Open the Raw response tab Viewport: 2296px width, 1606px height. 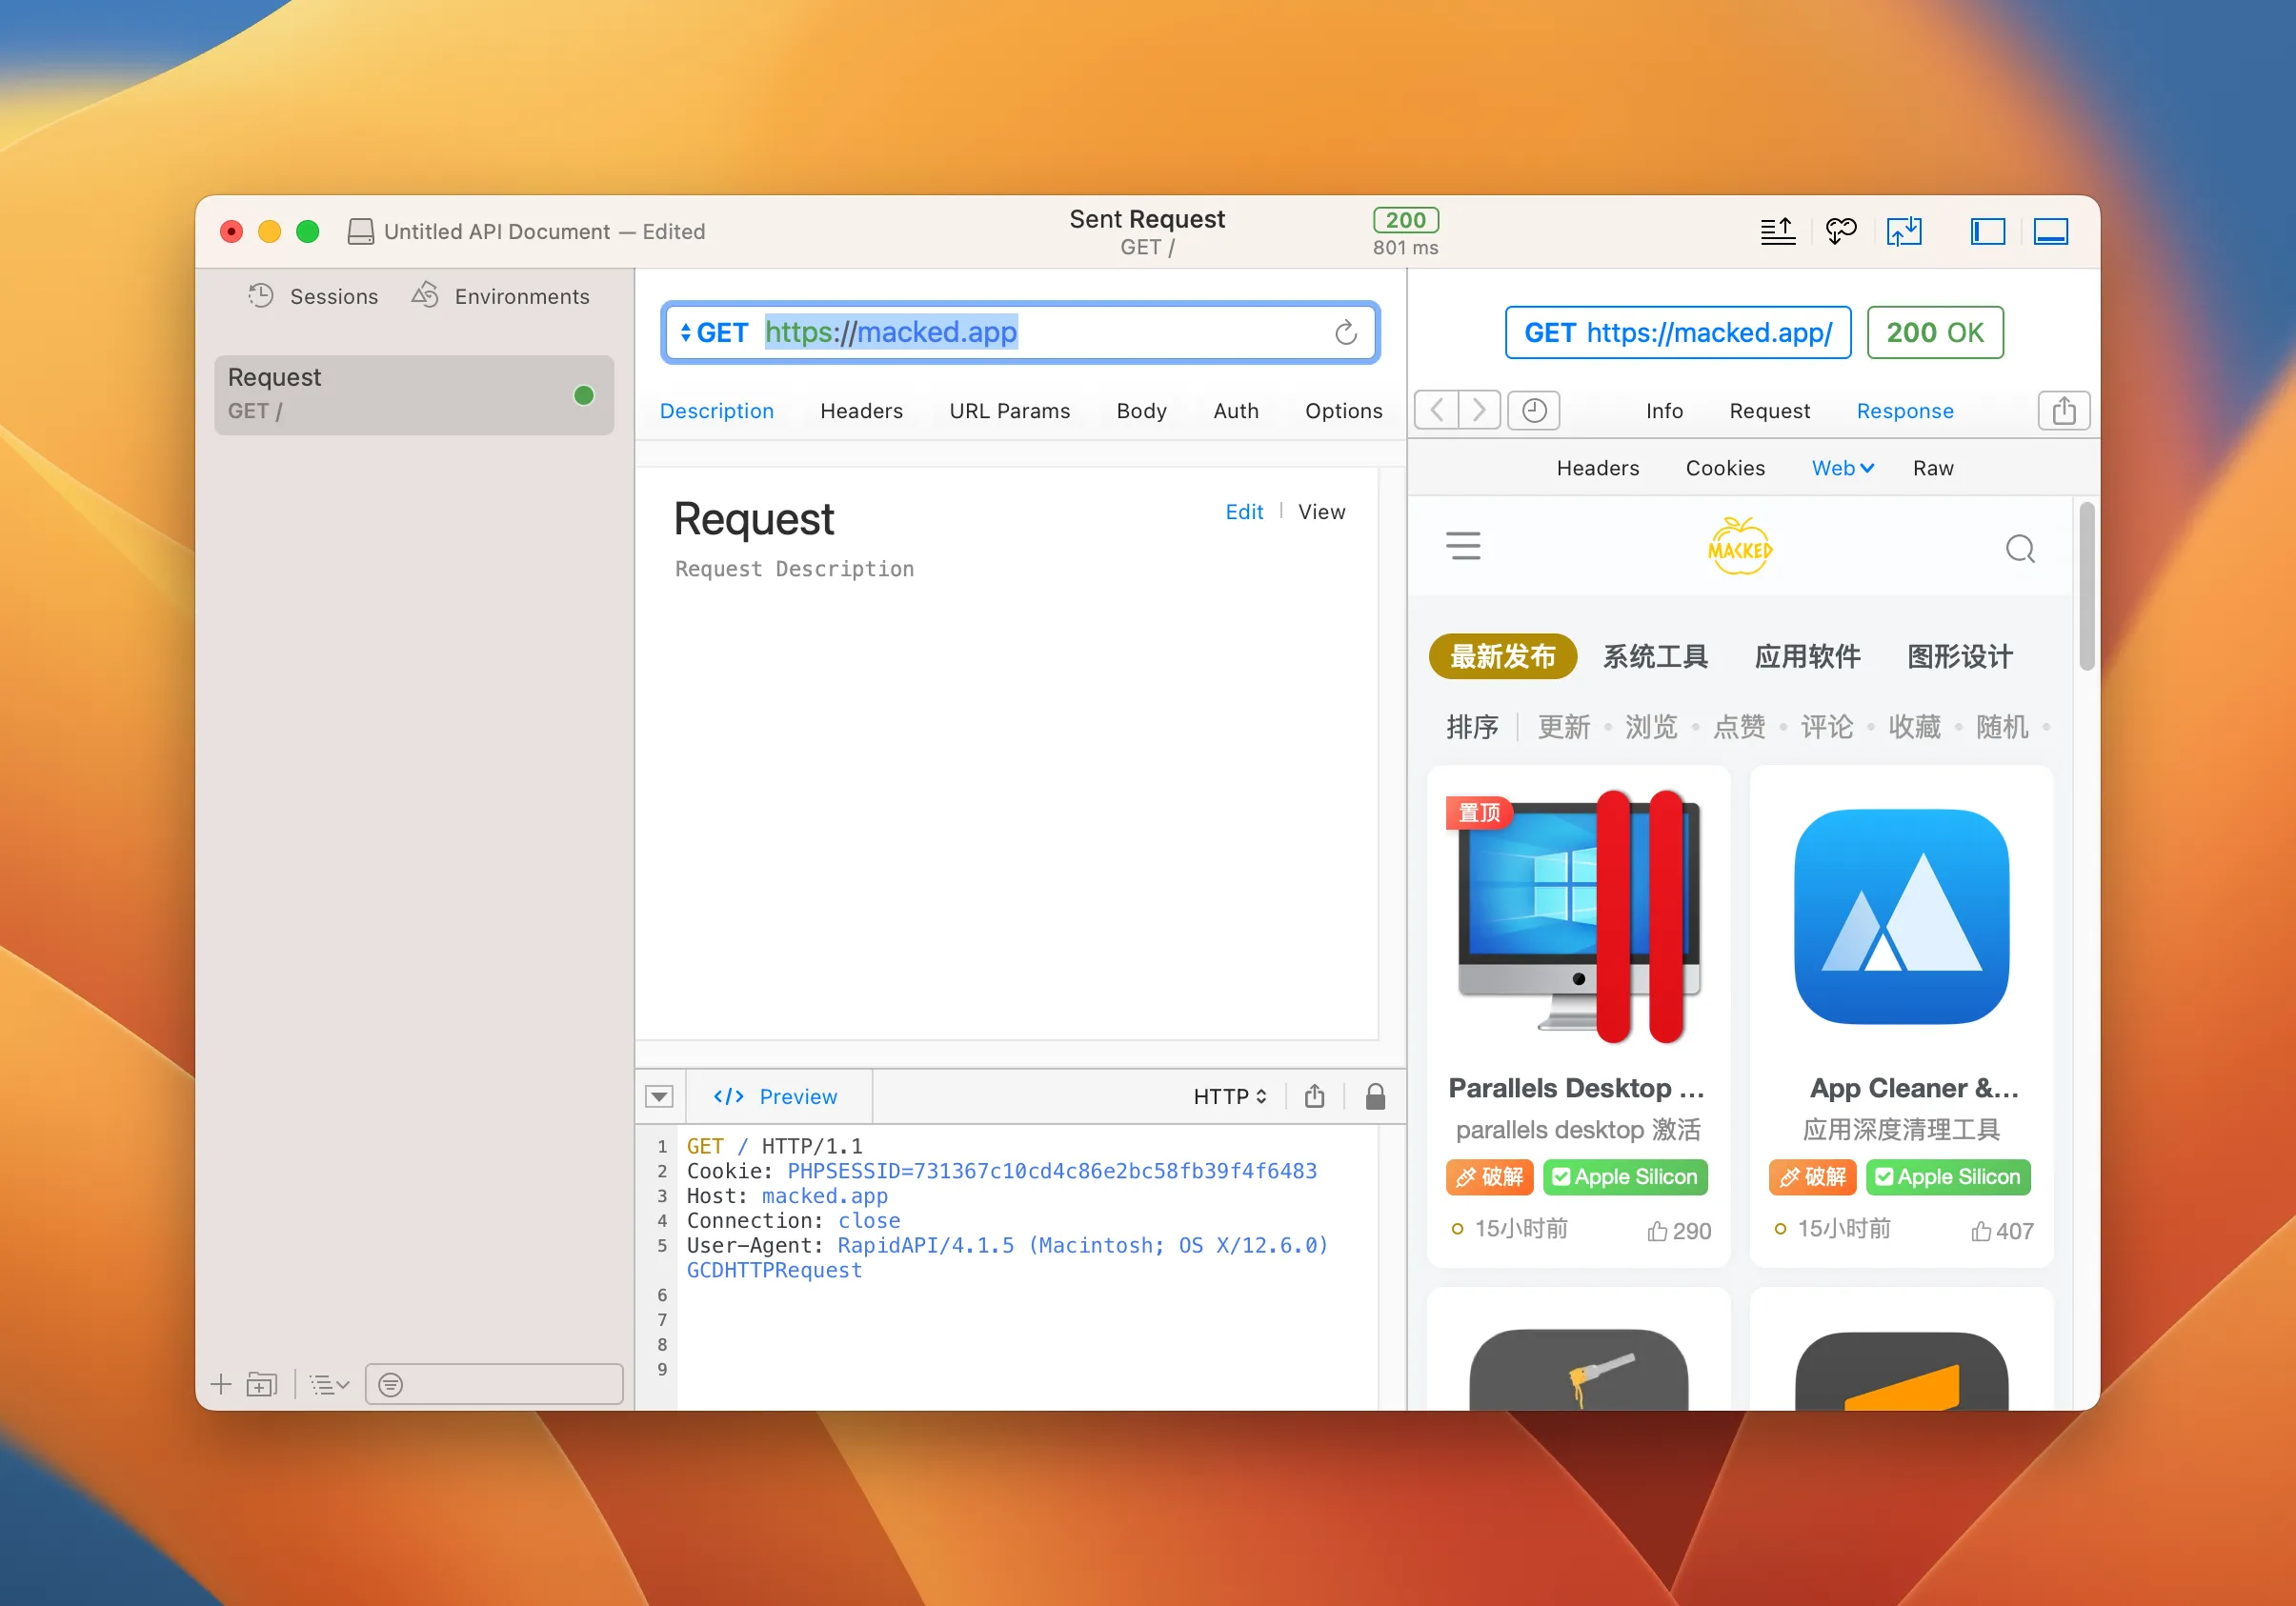coord(1932,468)
